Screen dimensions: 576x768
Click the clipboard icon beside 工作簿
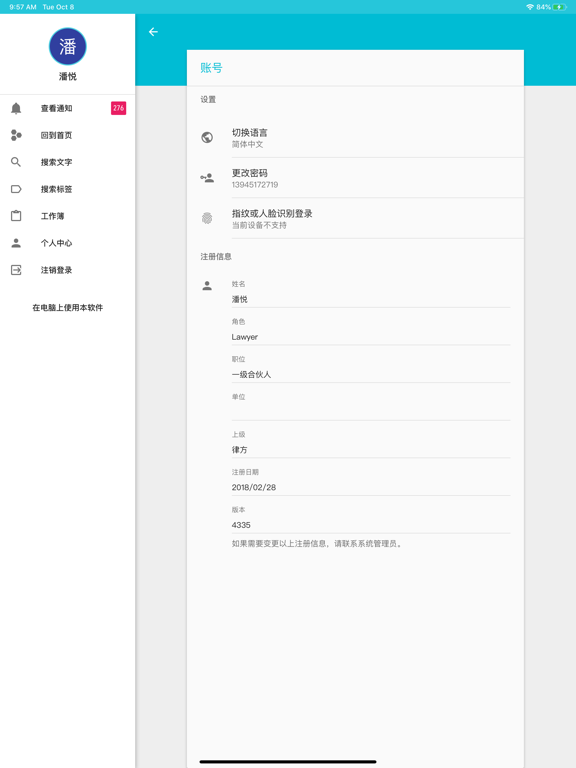click(x=16, y=216)
